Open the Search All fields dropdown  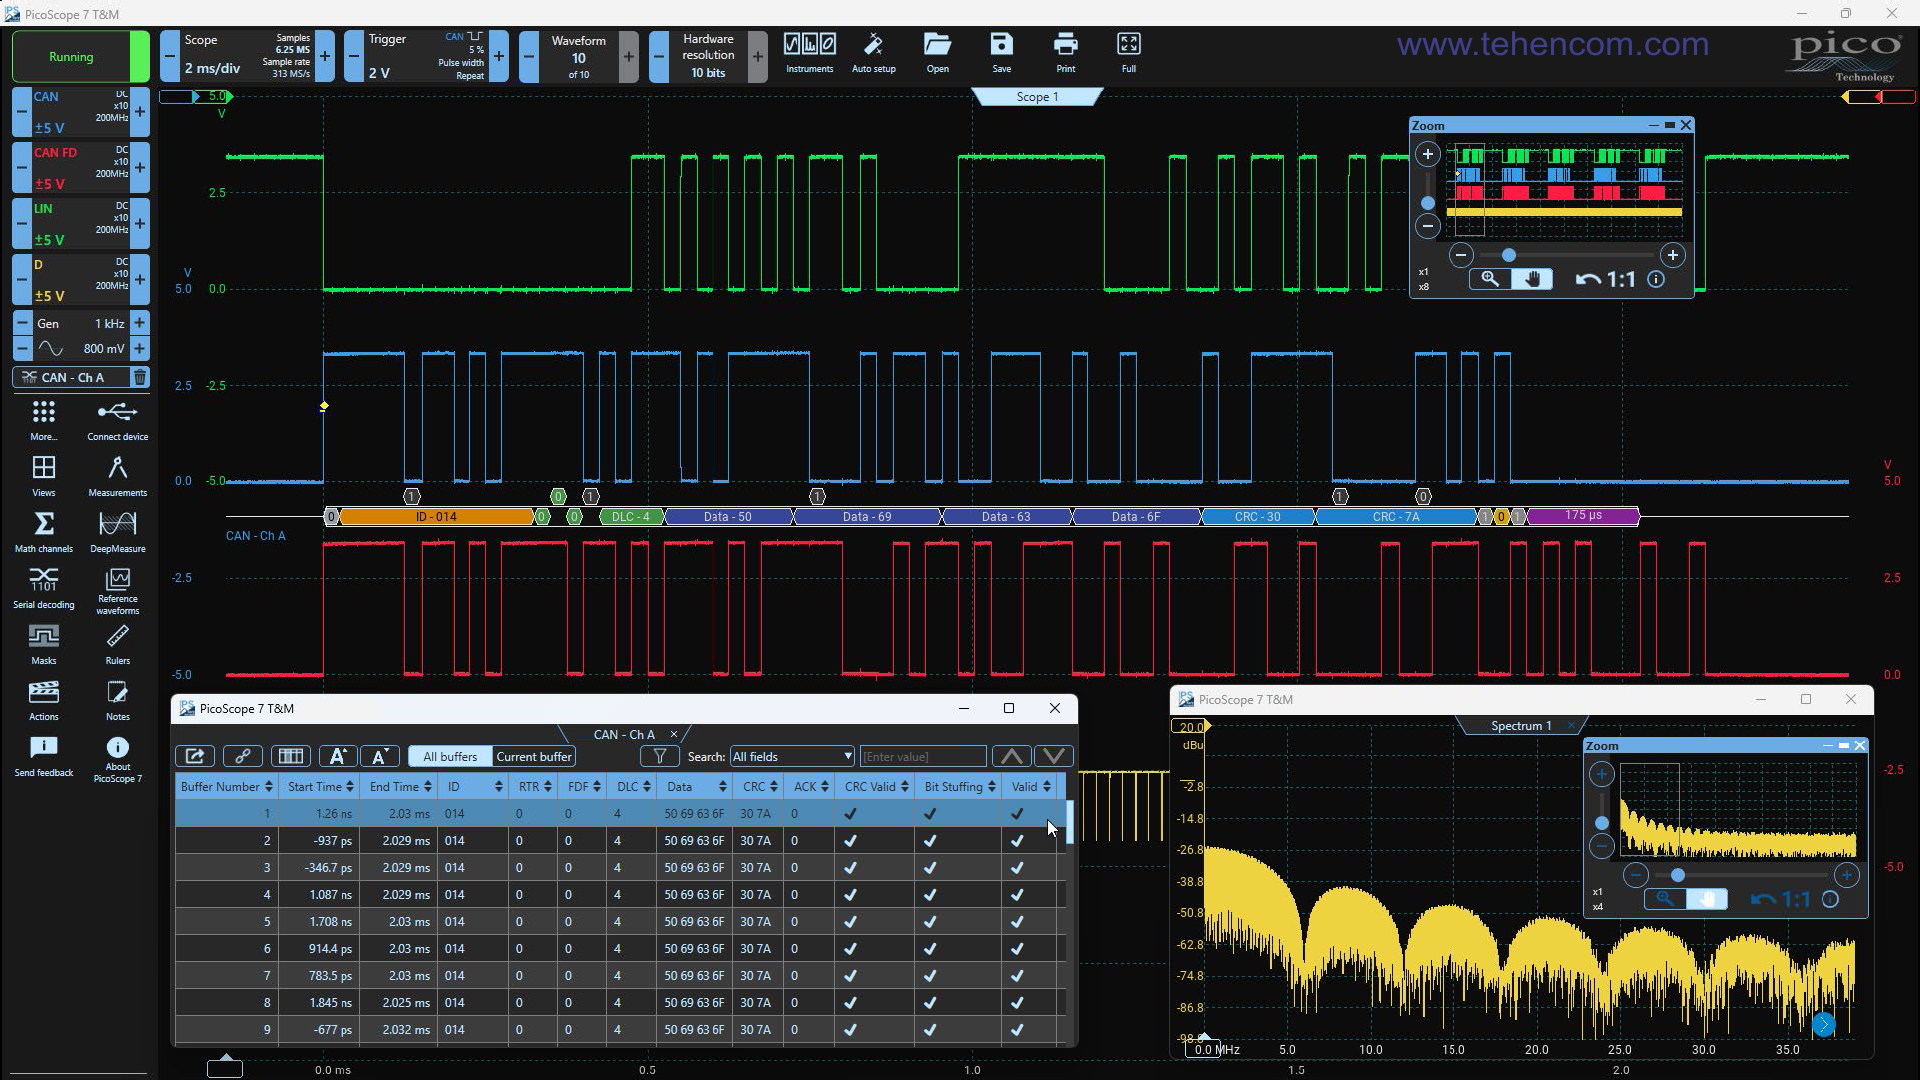(792, 756)
